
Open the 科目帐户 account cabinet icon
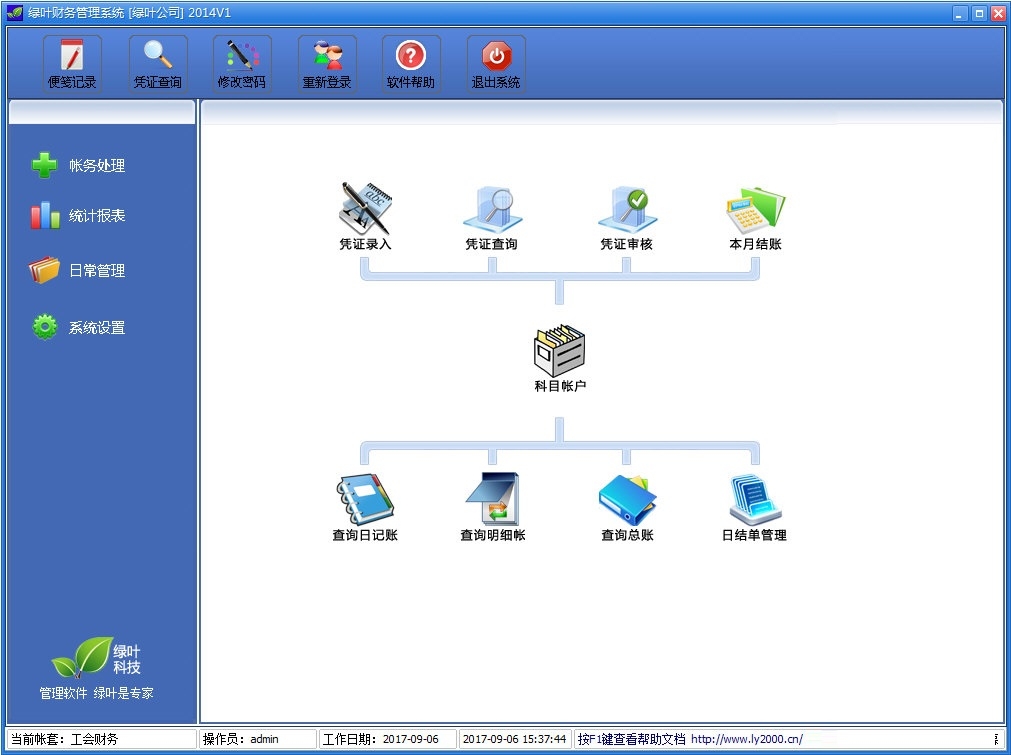tap(560, 351)
